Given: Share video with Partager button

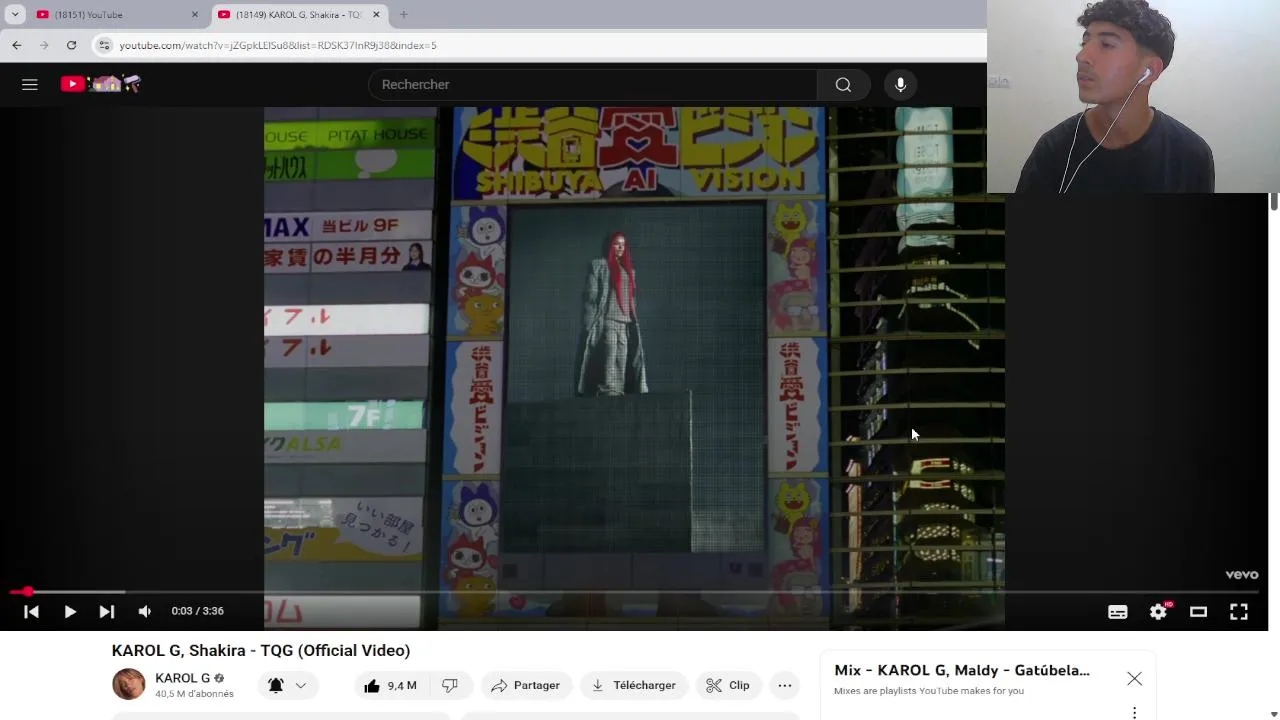Looking at the screenshot, I should [526, 685].
